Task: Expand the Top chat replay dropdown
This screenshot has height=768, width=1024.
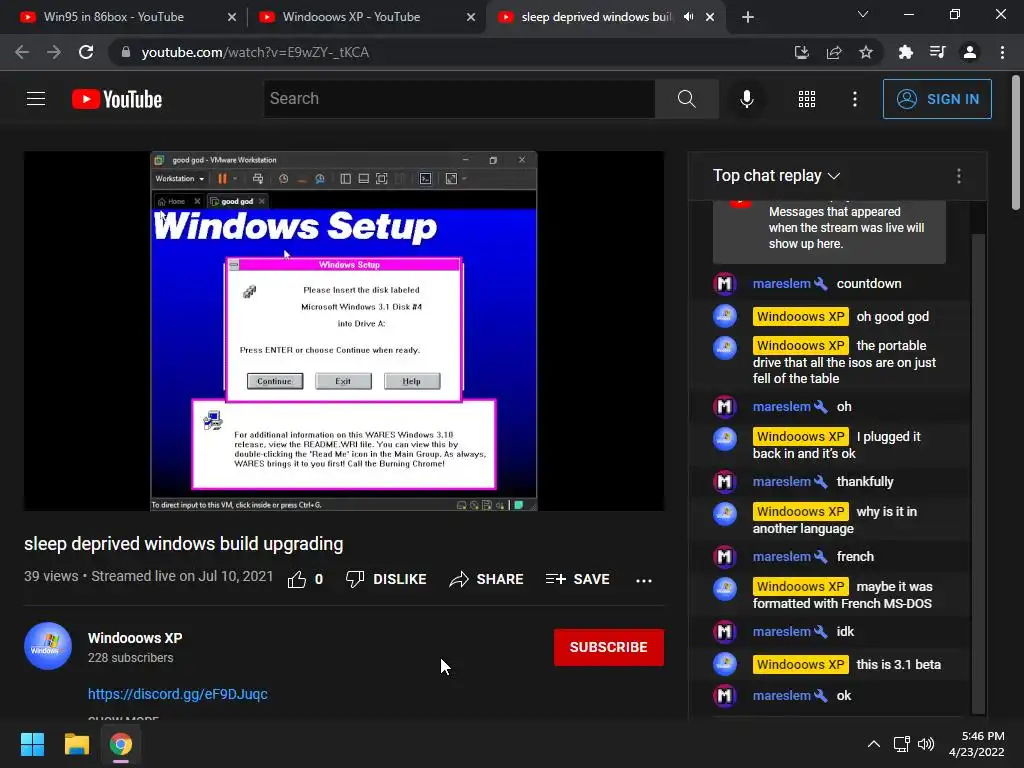Action: [x=776, y=176]
